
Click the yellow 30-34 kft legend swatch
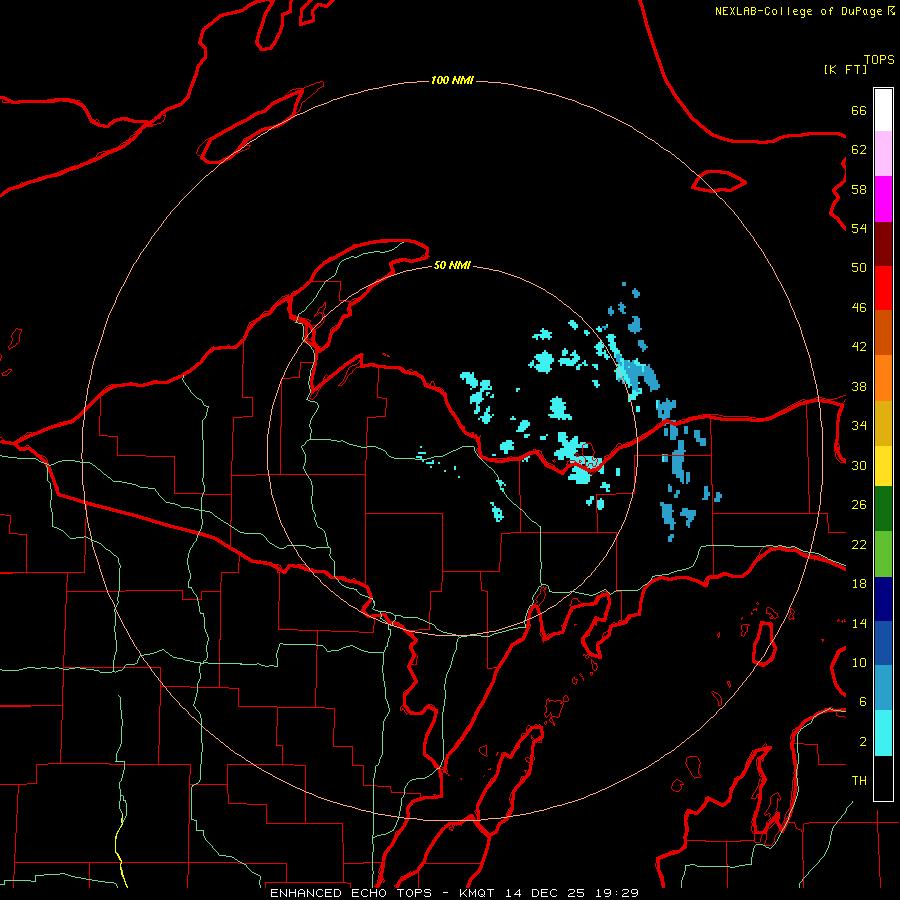[x=883, y=465]
